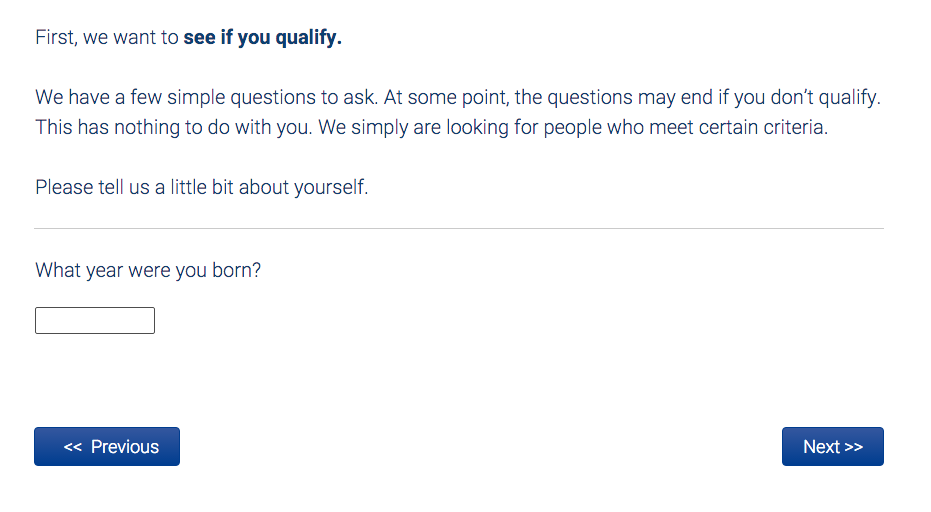Screen dimensions: 931x512
Task: Click the word "criteria" in the paragraph
Action: point(796,129)
